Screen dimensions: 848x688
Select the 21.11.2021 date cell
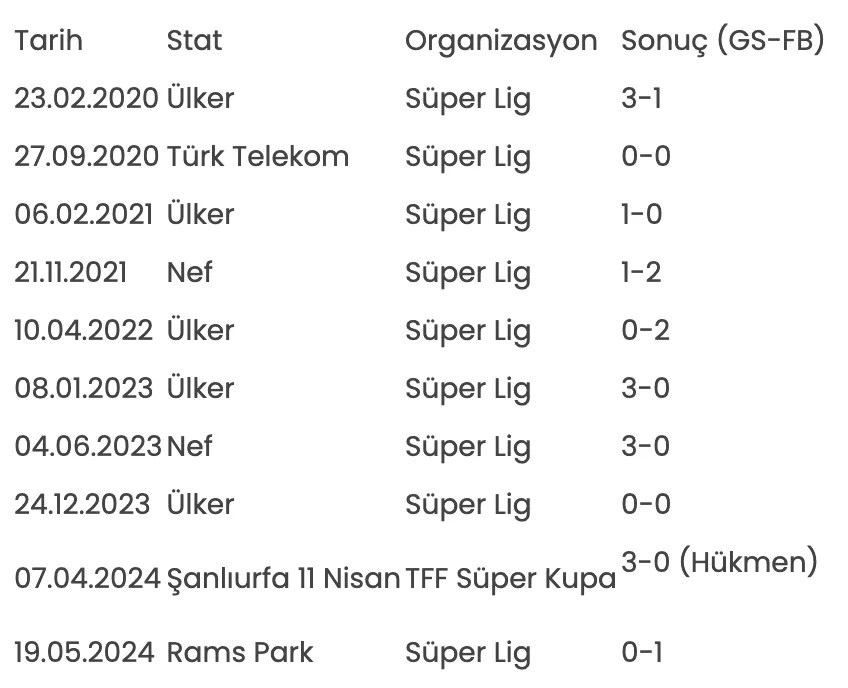click(71, 272)
